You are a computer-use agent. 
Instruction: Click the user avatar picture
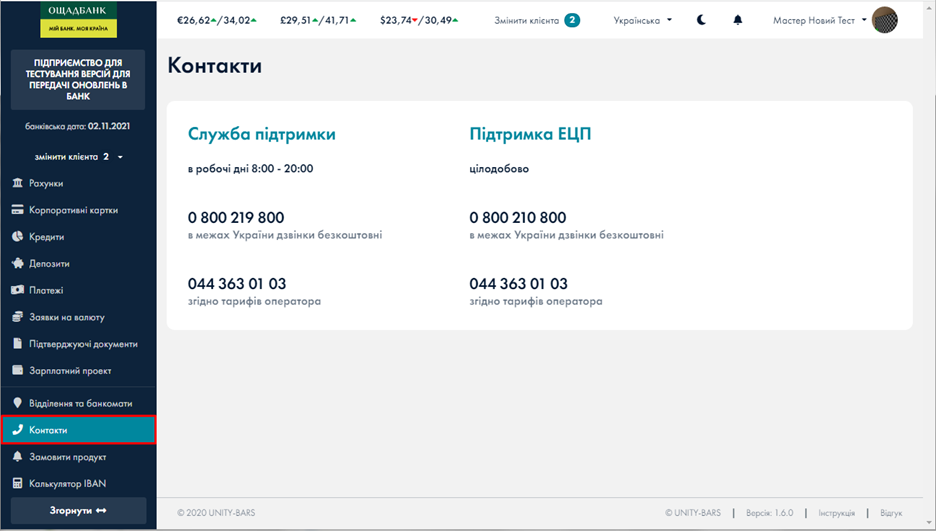pyautogui.click(x=885, y=20)
